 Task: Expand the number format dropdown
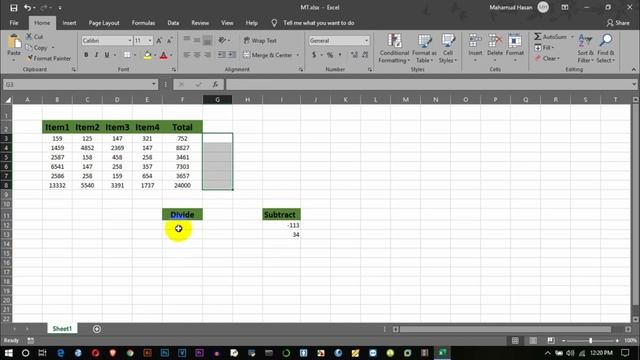(x=366, y=40)
